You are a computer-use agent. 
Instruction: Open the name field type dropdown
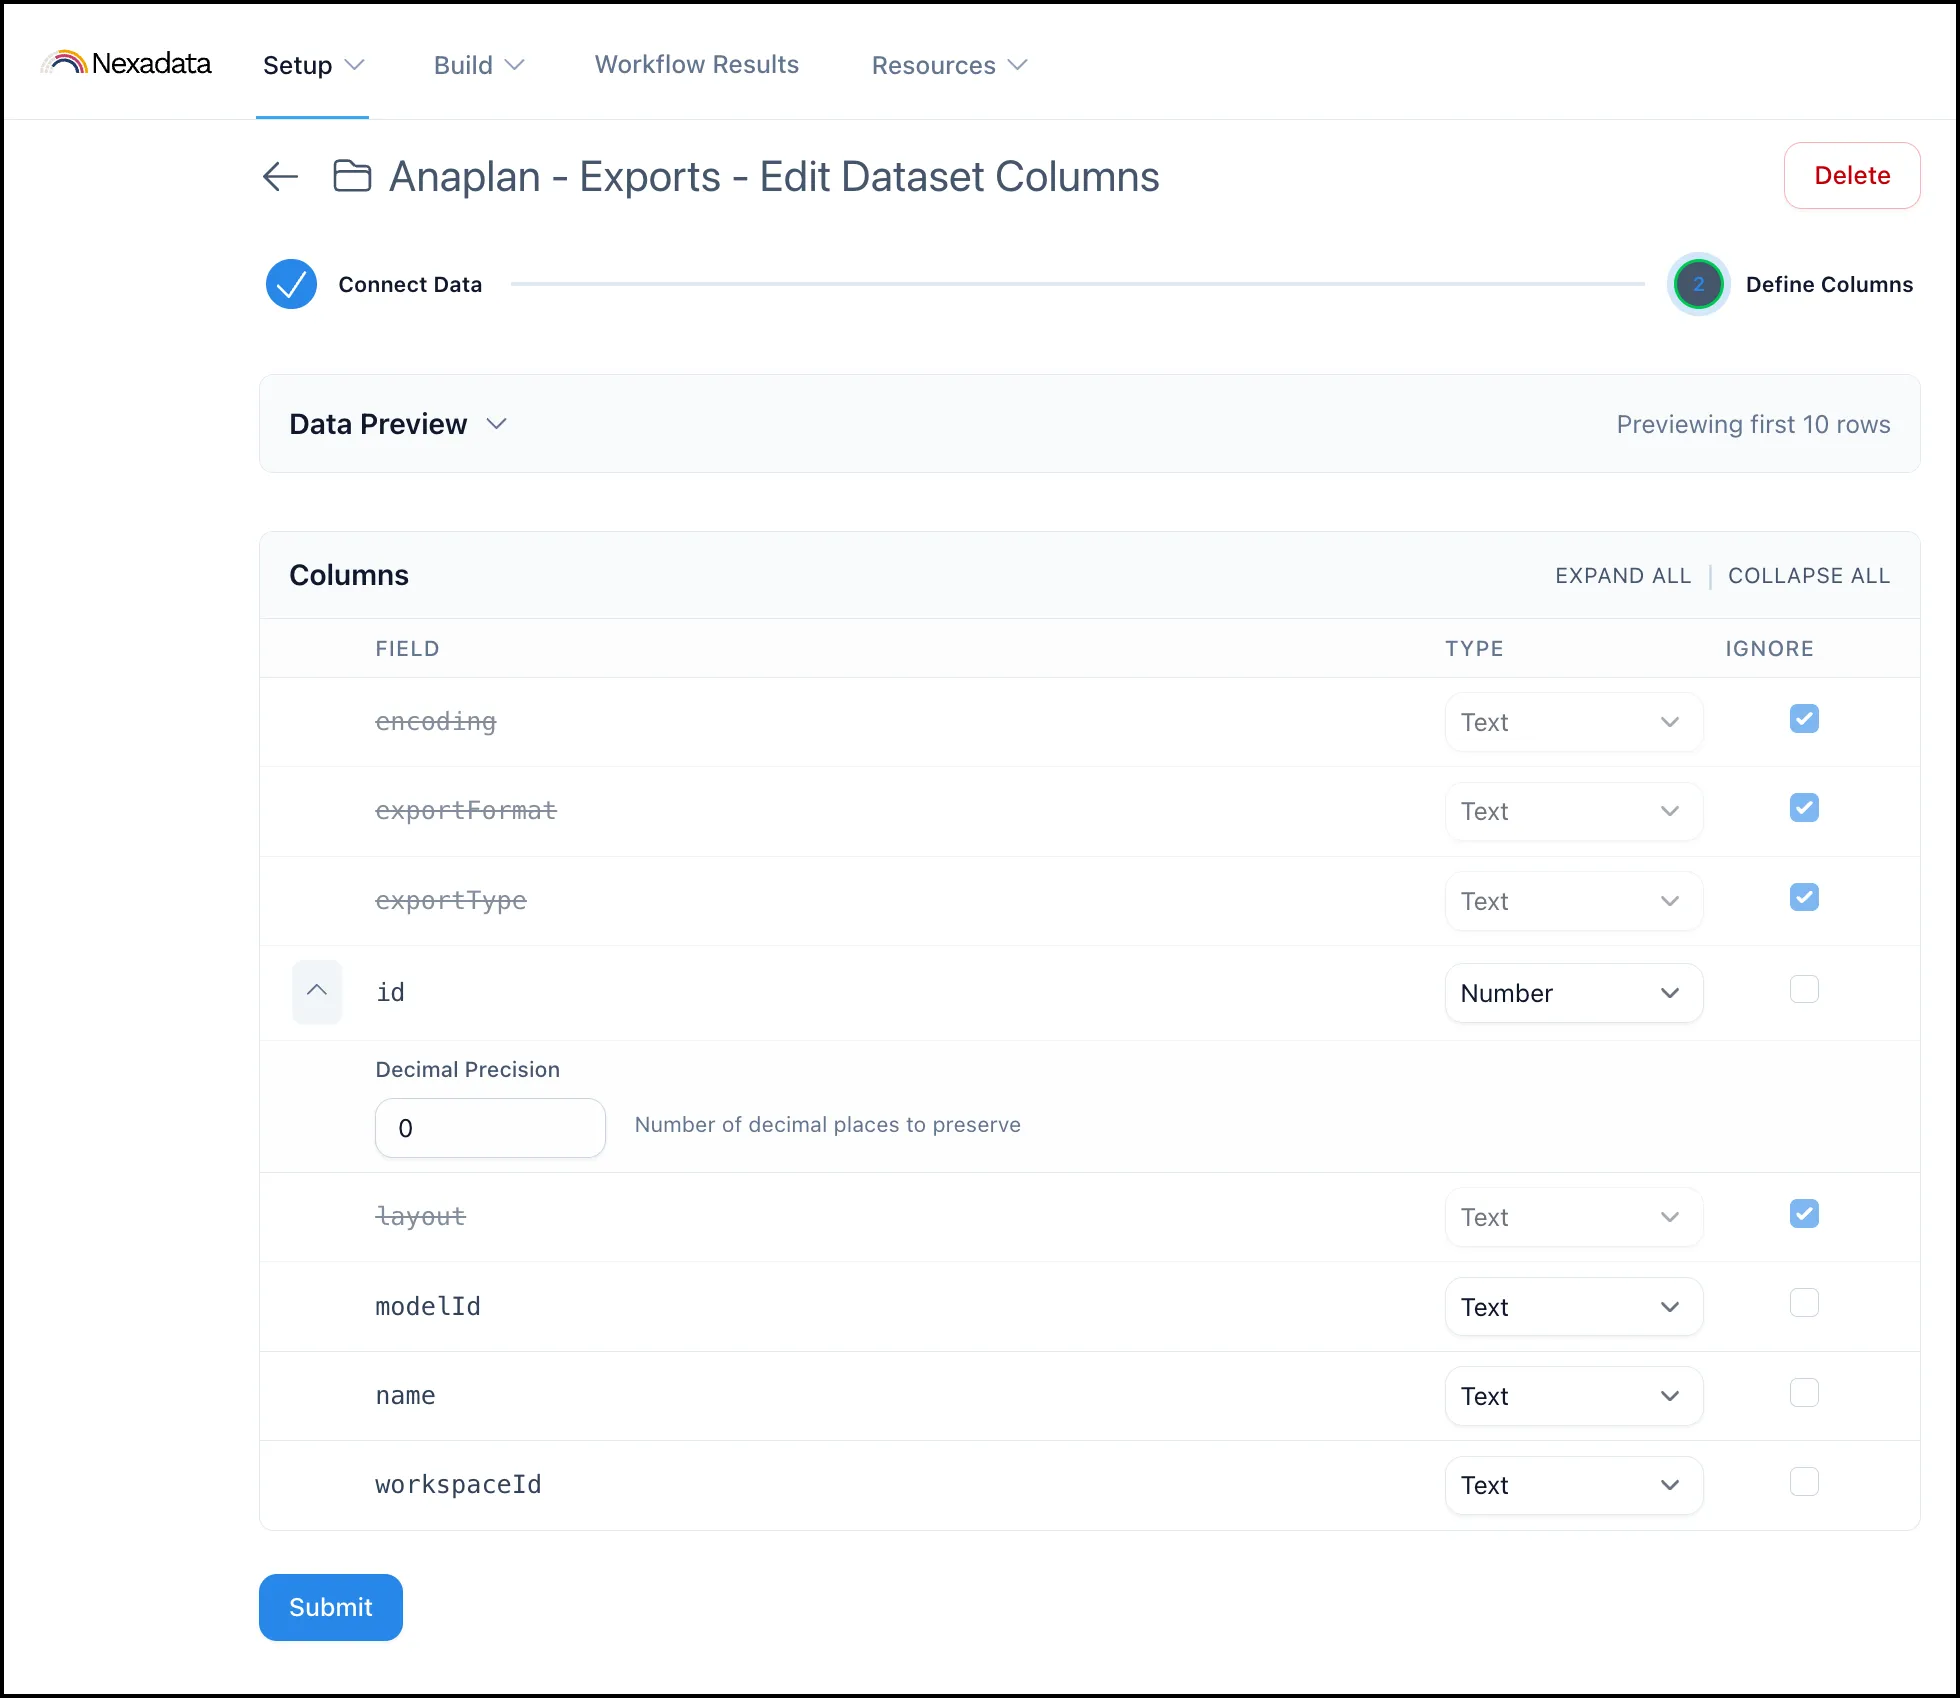[x=1573, y=1396]
